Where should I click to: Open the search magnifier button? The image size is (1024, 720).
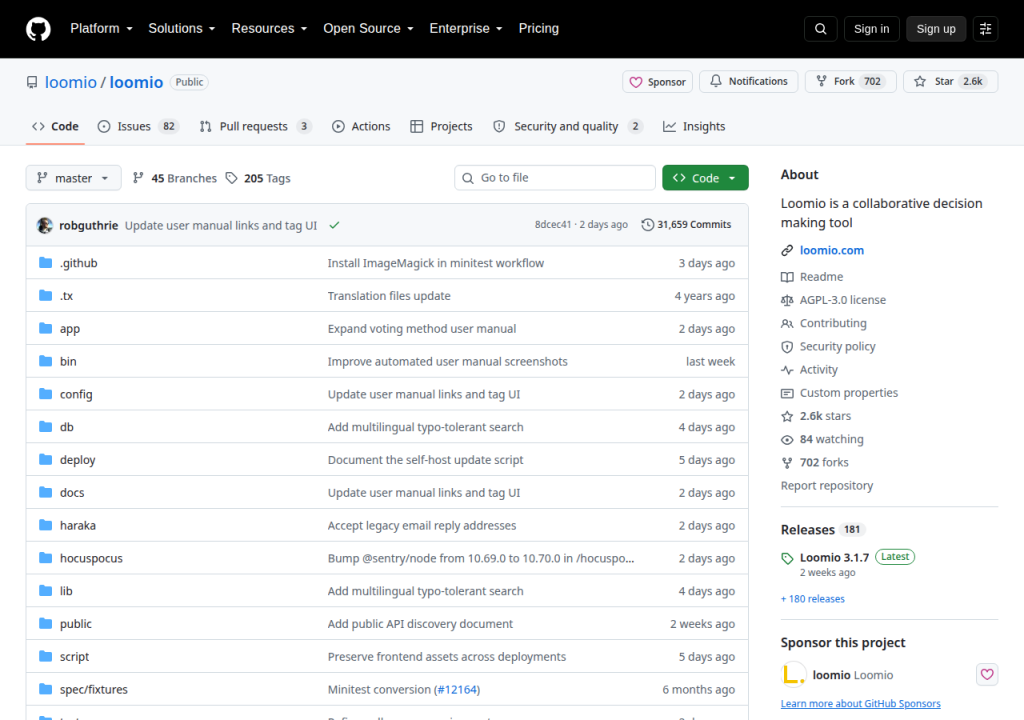click(x=820, y=29)
